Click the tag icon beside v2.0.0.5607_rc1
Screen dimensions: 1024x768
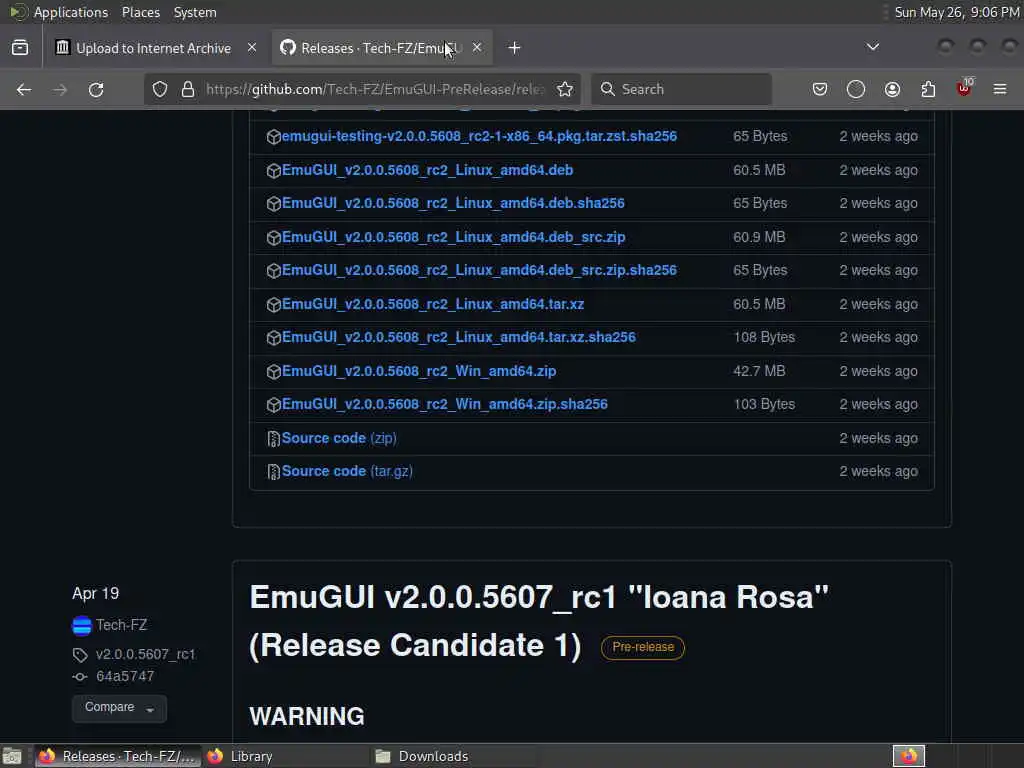(80, 654)
